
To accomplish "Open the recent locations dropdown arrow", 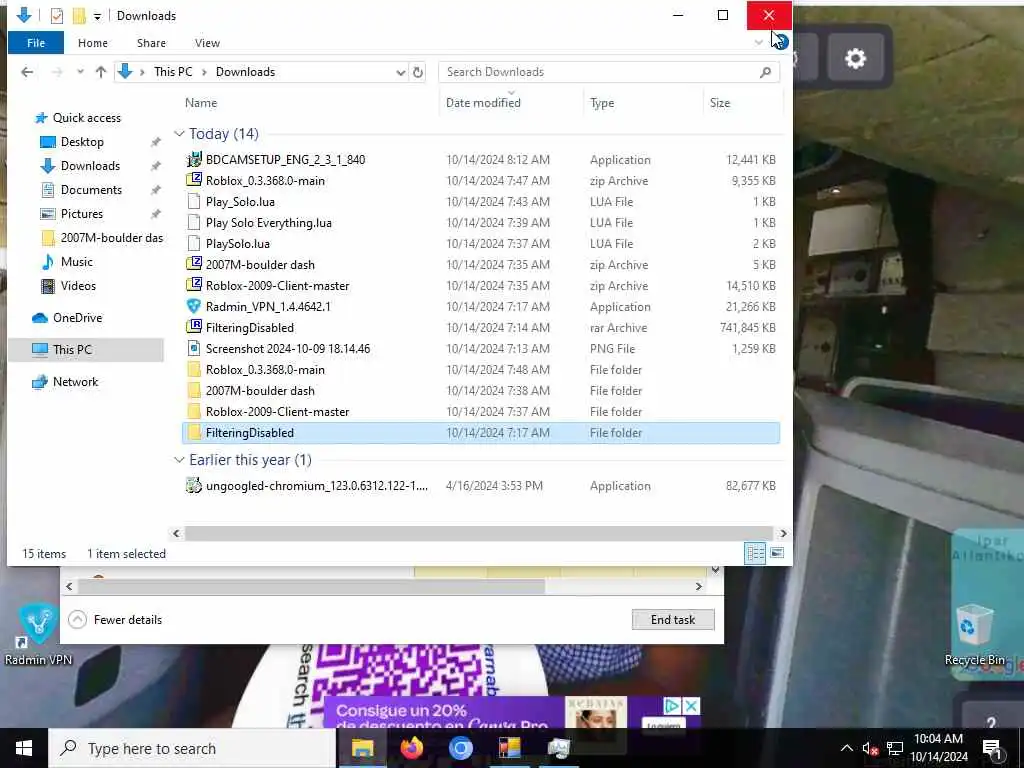I will [80, 72].
